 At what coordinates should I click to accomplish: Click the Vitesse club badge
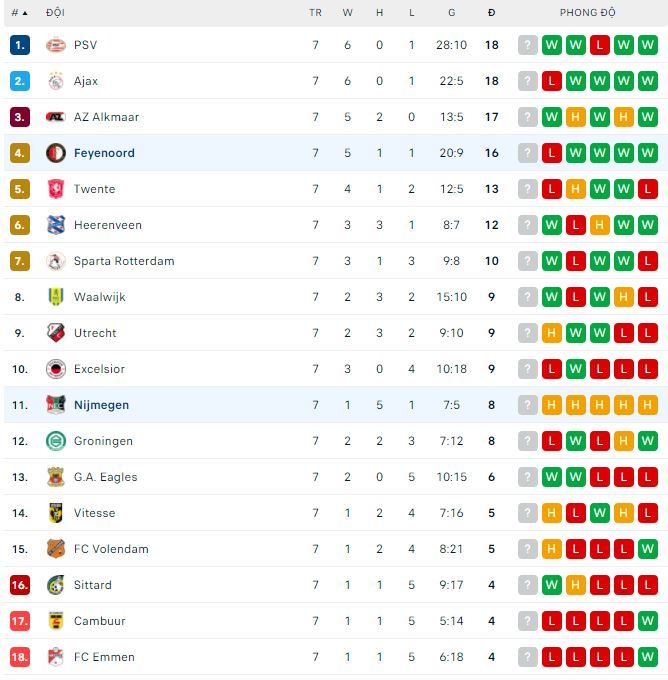coord(56,513)
